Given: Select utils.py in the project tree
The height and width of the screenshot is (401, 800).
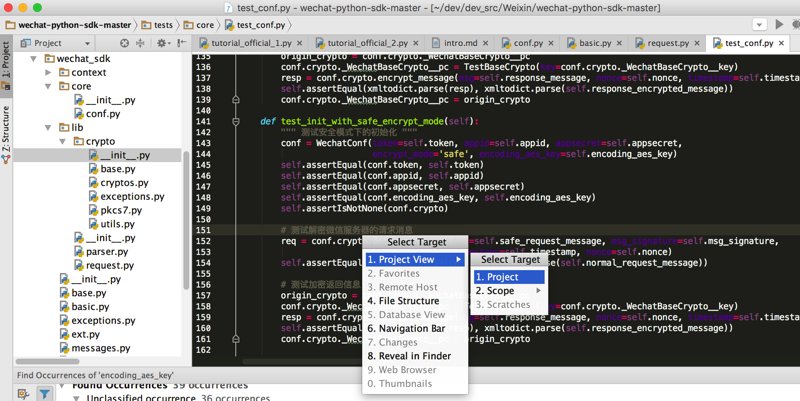Looking at the screenshot, I should click(x=111, y=224).
